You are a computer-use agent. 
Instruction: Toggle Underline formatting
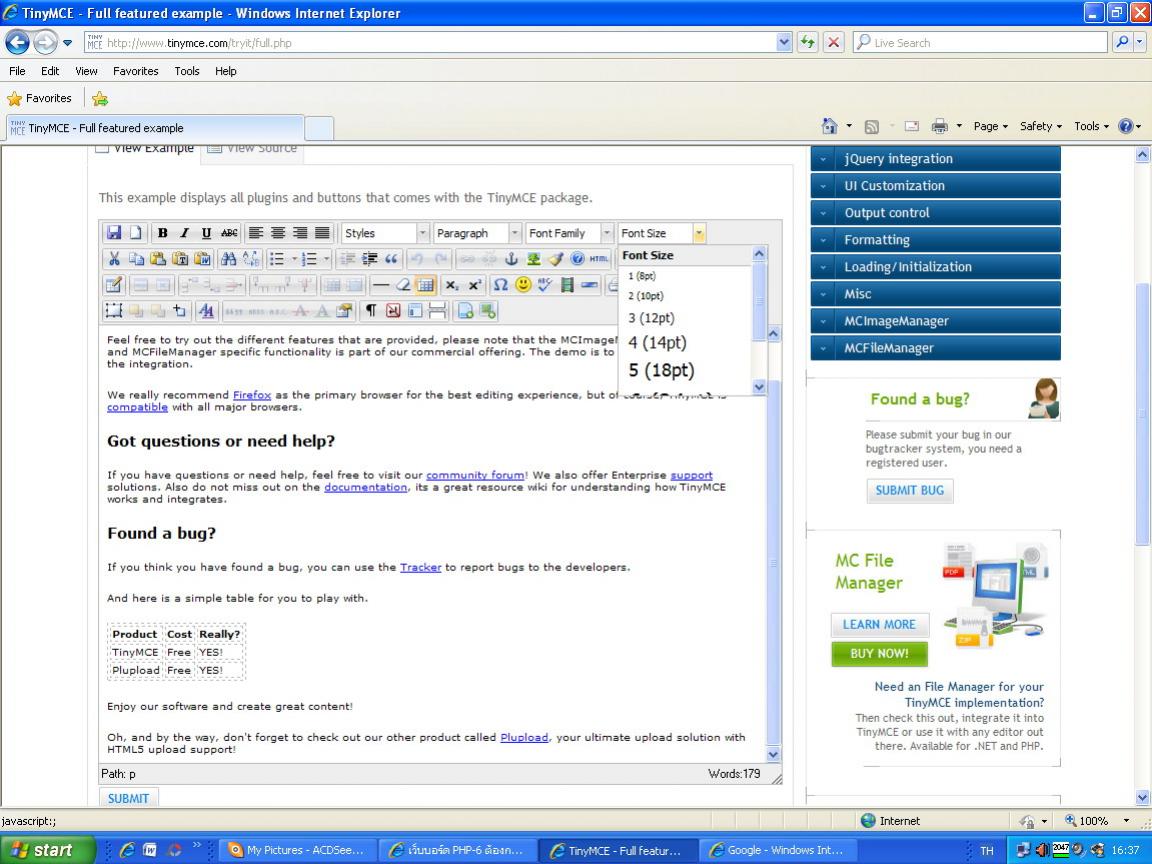[206, 233]
